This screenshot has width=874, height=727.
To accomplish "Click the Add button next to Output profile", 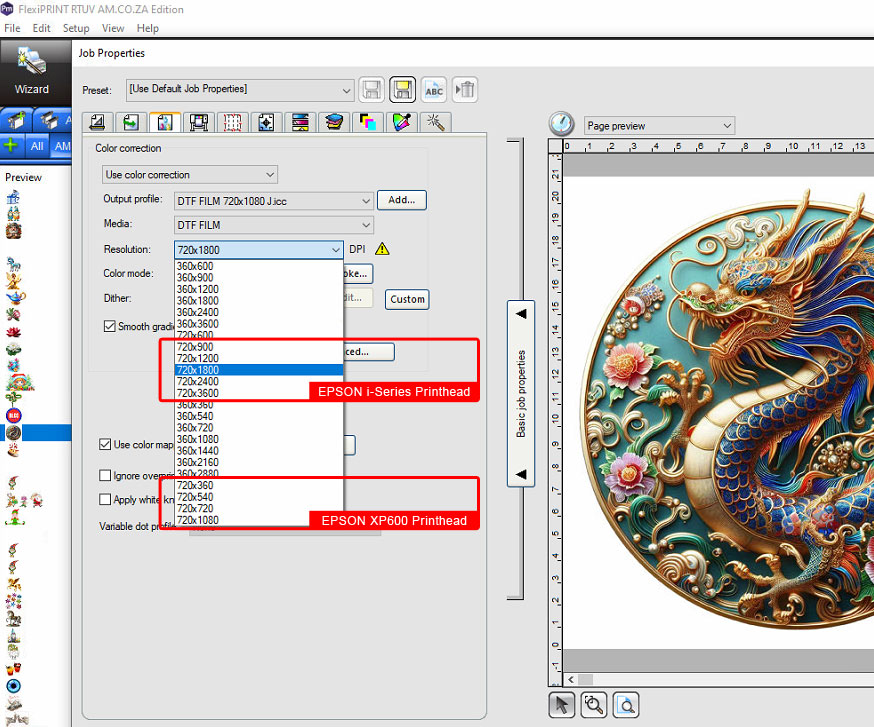I will (401, 200).
